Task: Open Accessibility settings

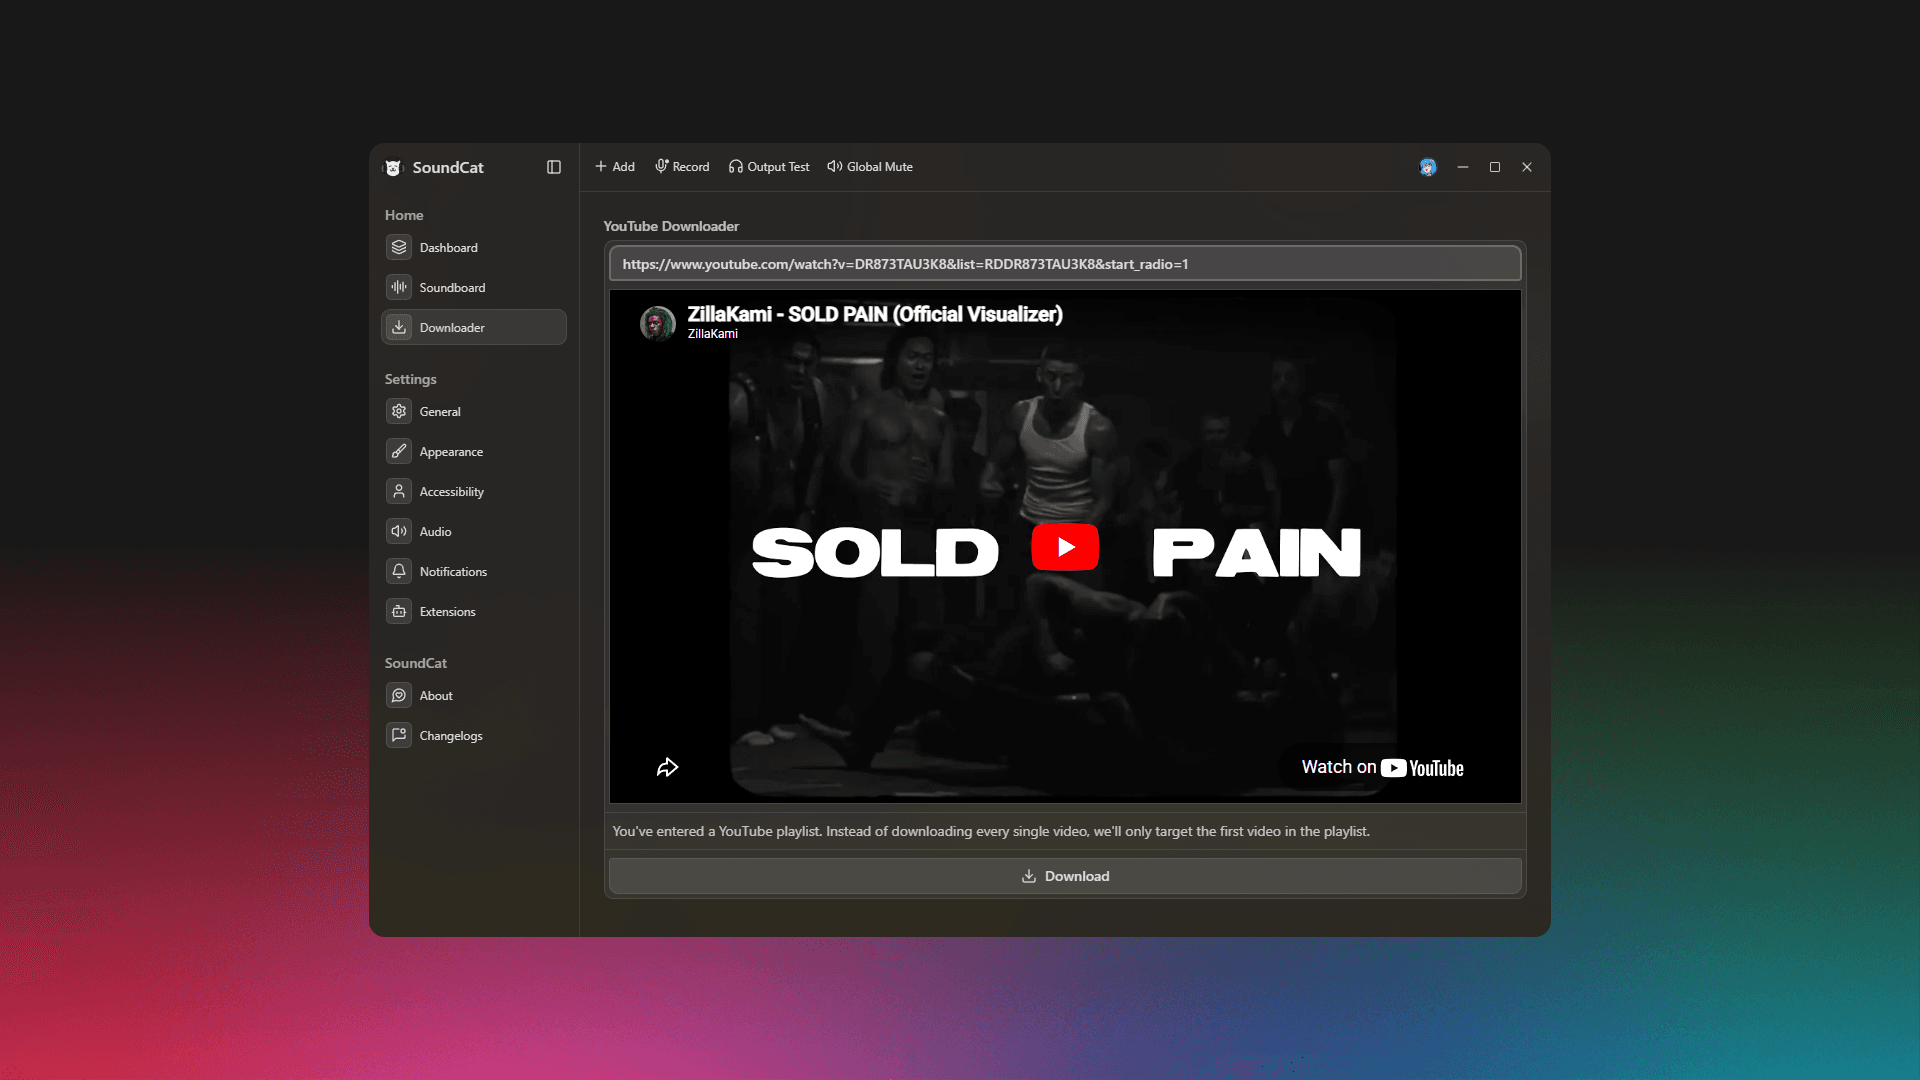Action: [474, 491]
